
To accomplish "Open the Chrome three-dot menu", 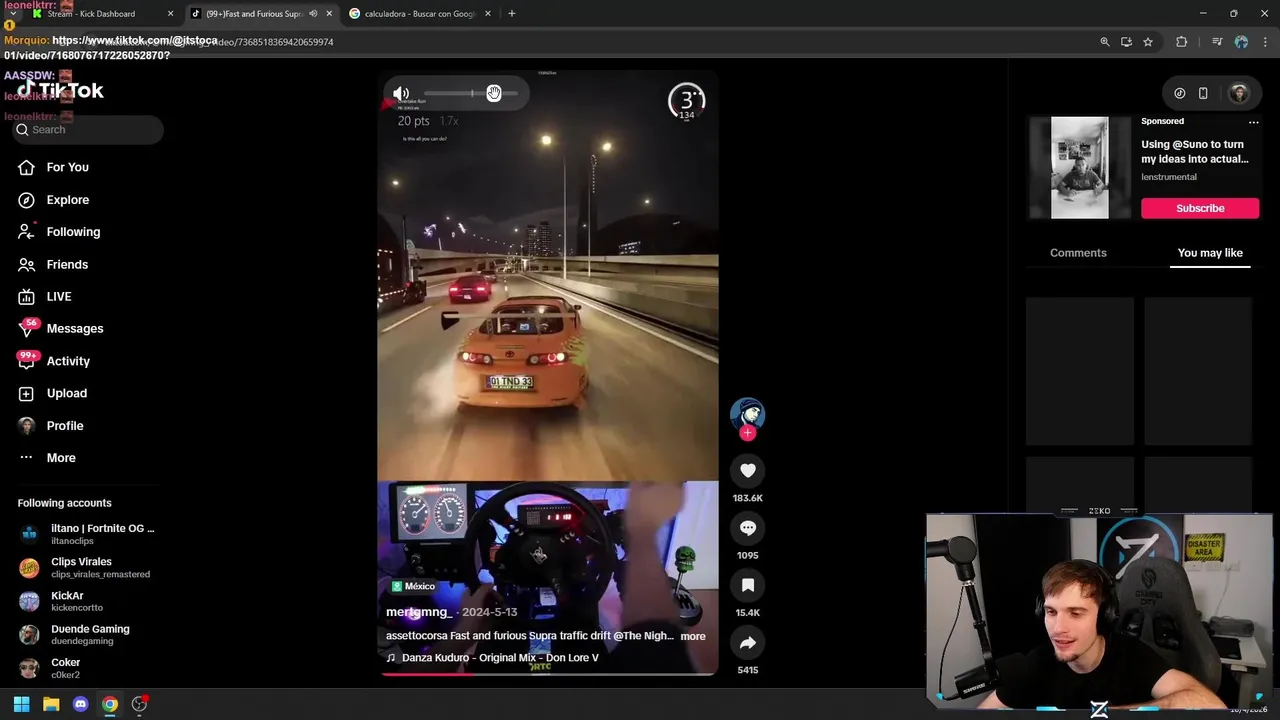I will click(1264, 42).
